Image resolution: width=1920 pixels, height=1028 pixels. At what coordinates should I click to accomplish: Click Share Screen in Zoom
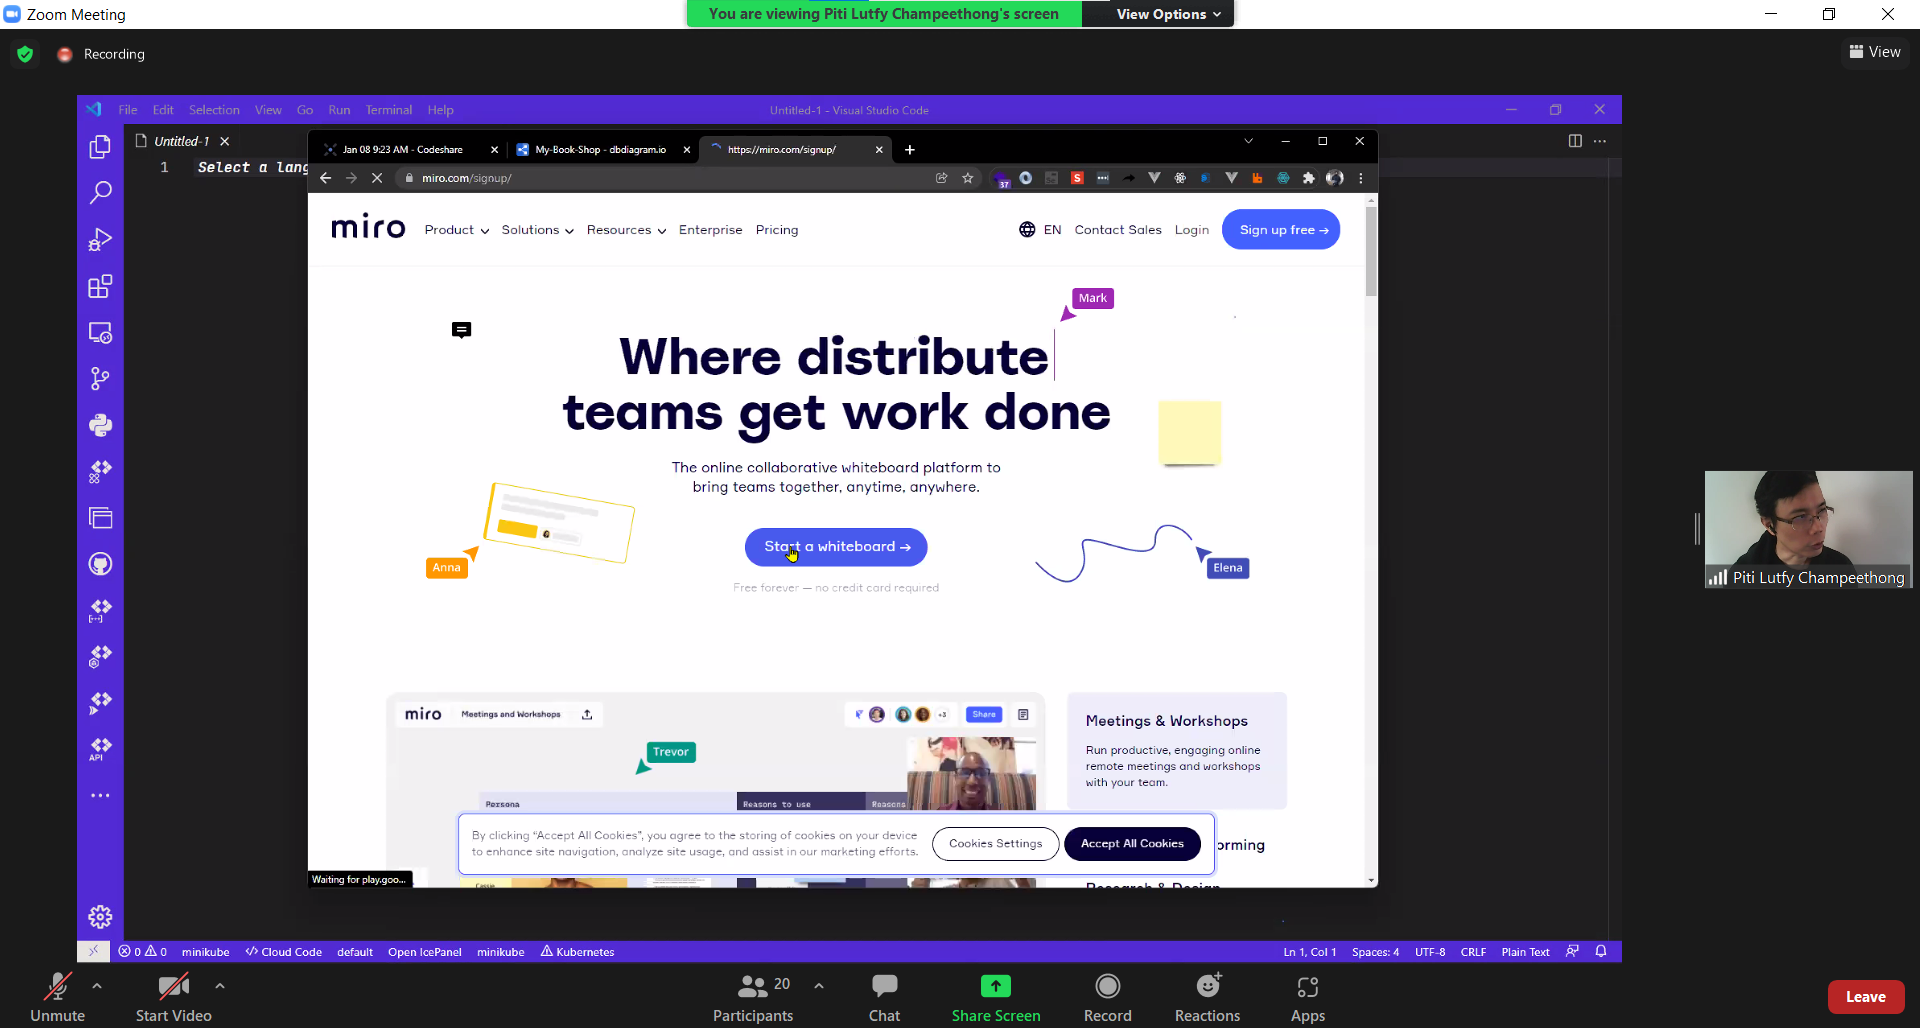coord(996,998)
